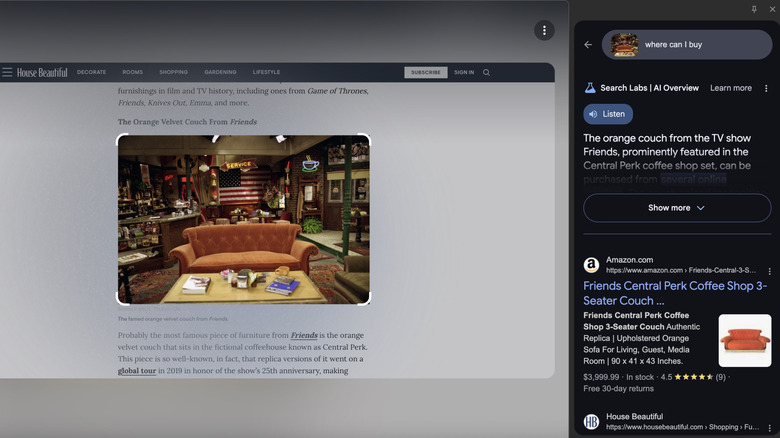Viewport: 780px width, 438px height.
Task: Click 'The Orange Velvet Couch From Friends' heading
Action: tap(188, 121)
